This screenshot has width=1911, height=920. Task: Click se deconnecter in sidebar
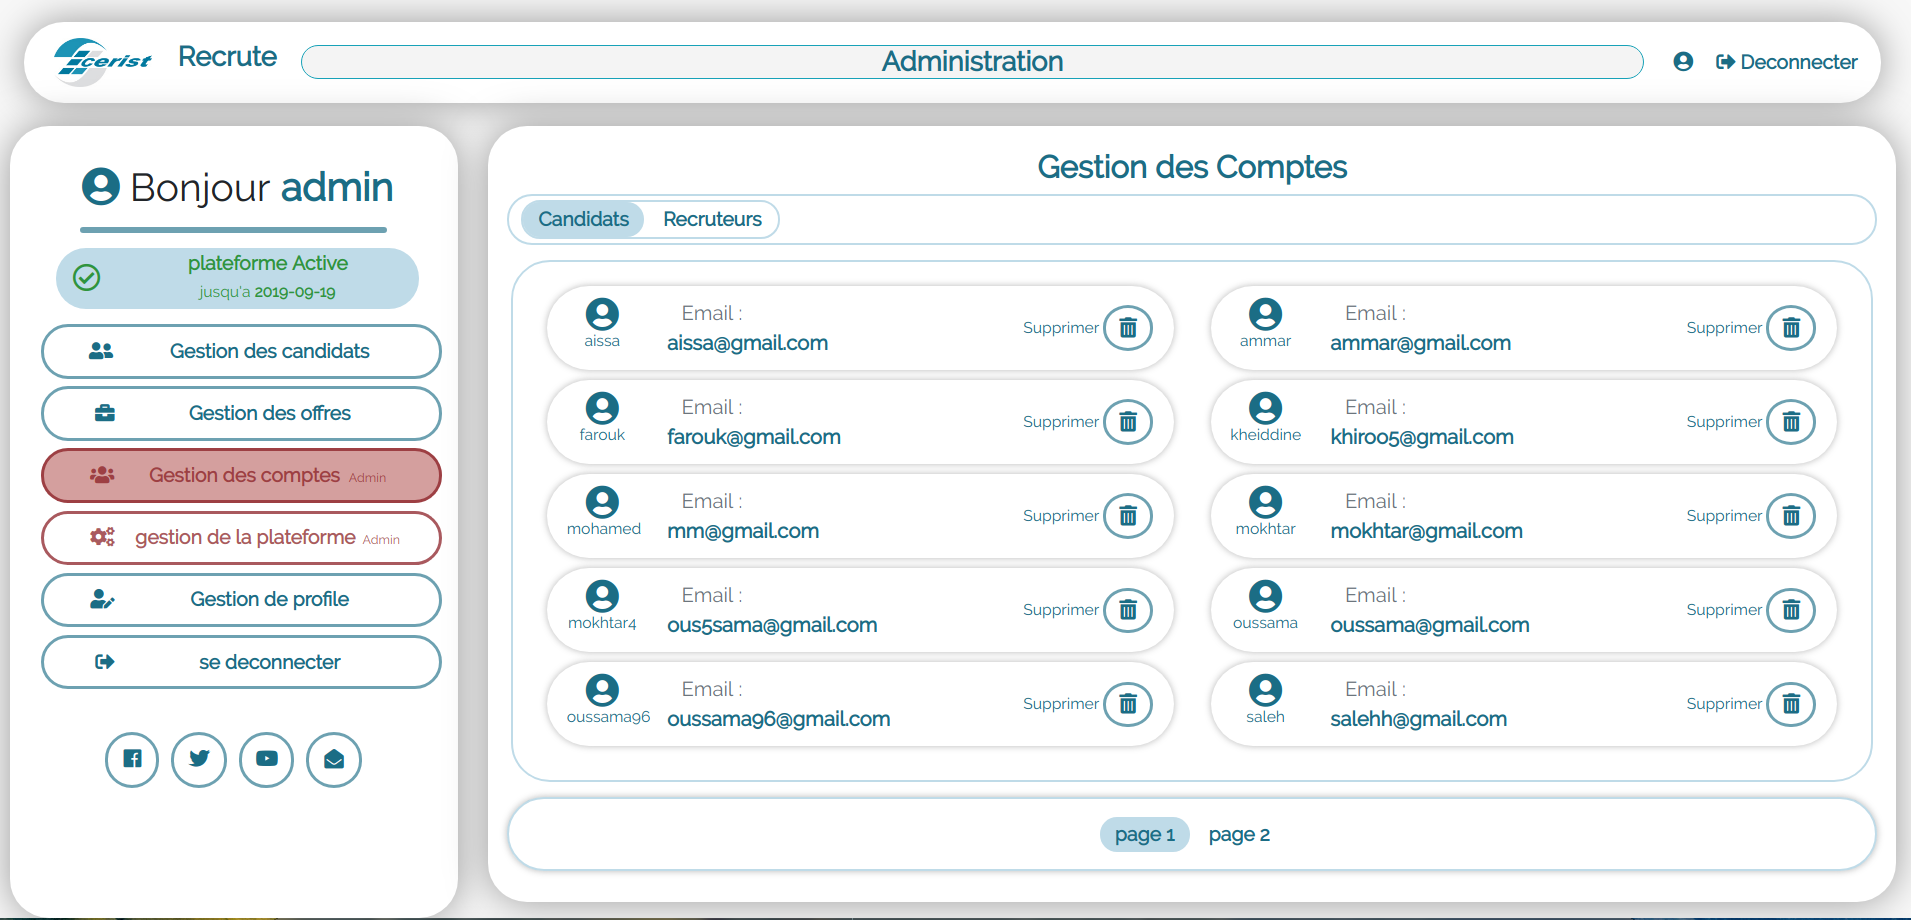pos(241,662)
